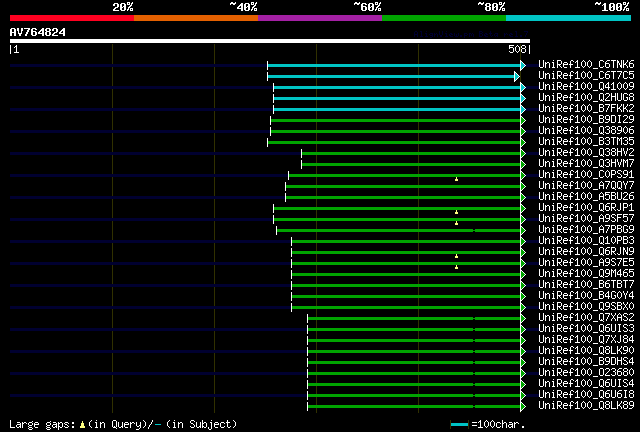This screenshot has width=640, height=432.
Task: Click the white start tick of UniRef100_Q7XAS2 alignment
Action: [308, 318]
